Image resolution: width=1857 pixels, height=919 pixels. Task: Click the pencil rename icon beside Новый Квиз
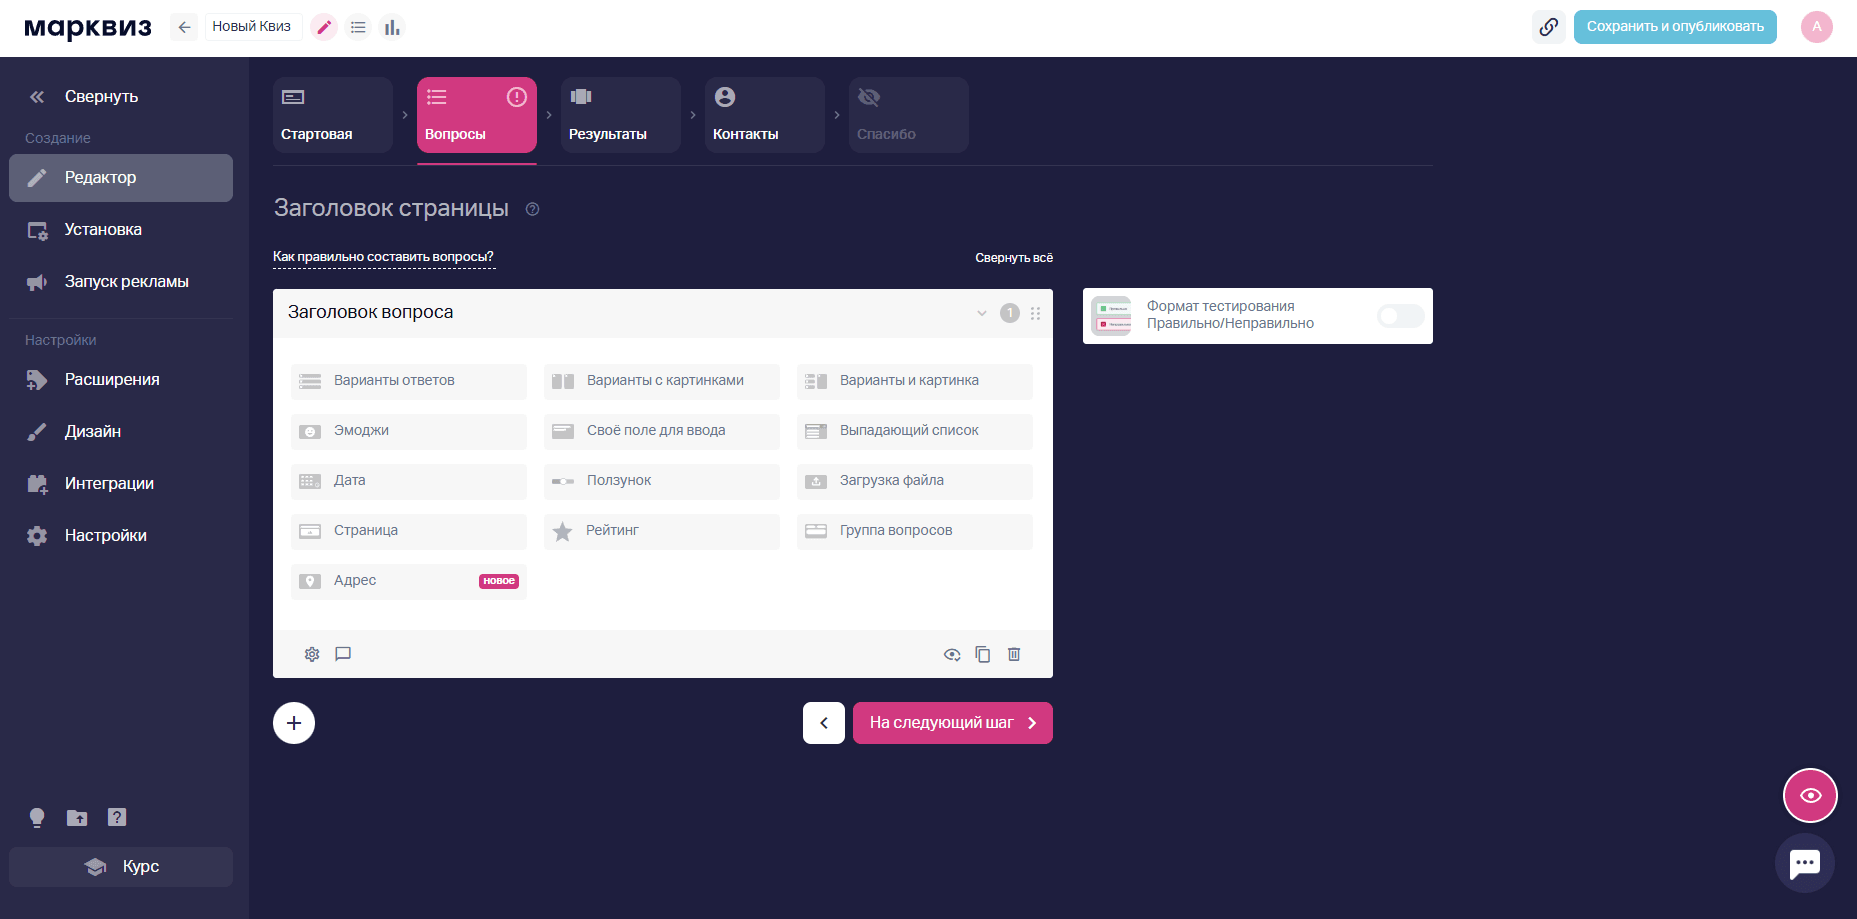(324, 27)
